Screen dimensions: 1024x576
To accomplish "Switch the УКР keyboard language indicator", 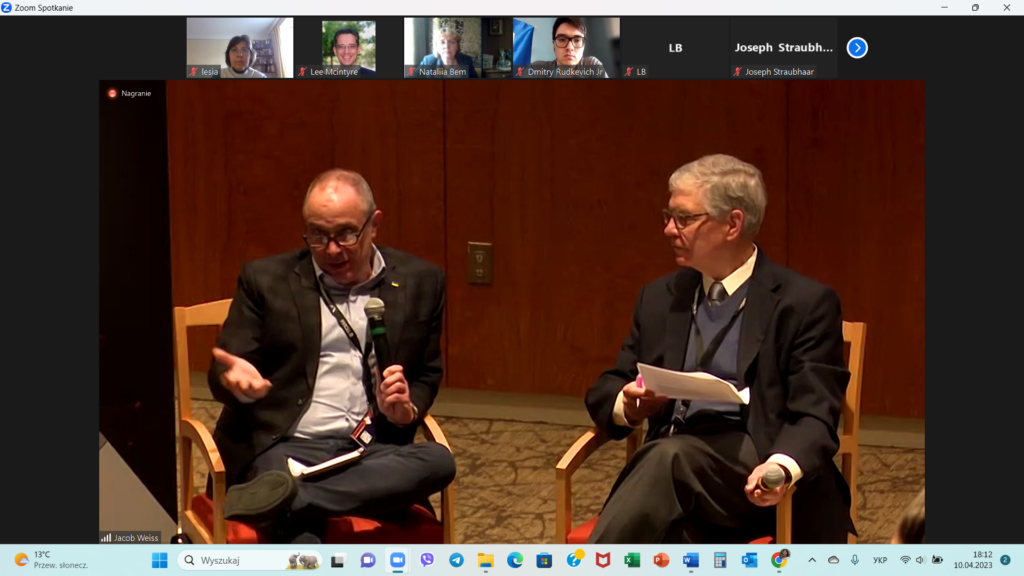I will (x=880, y=560).
